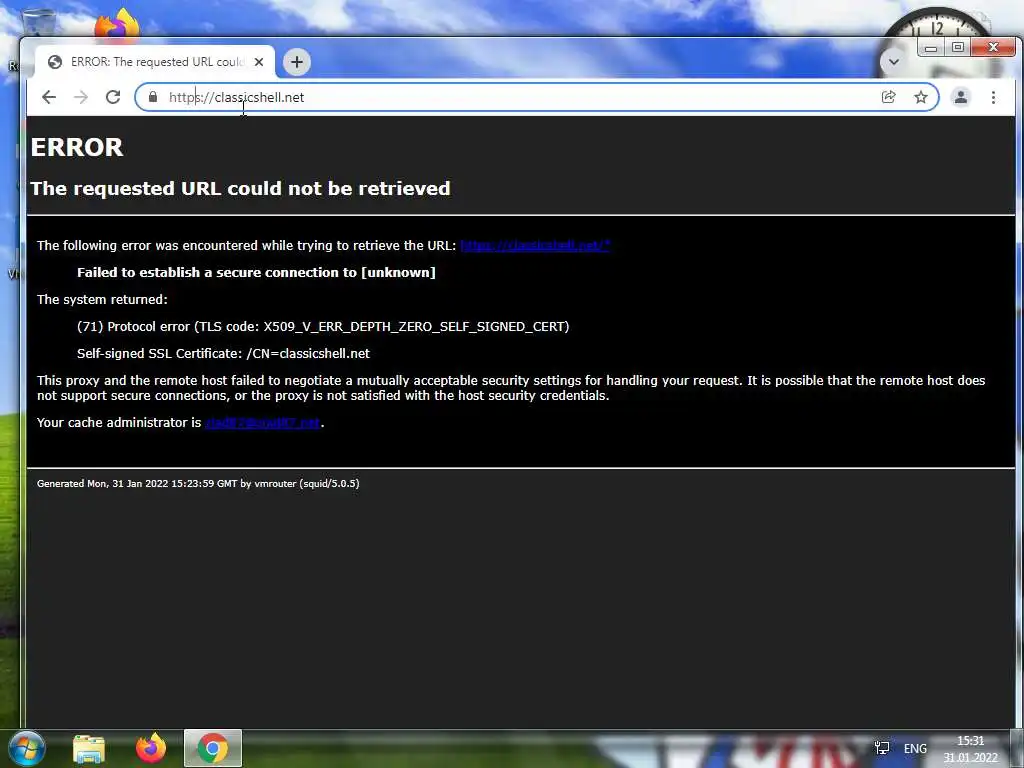Click 'The requested URL could not be retrieved' heading
The width and height of the screenshot is (1024, 768).
[240, 188]
